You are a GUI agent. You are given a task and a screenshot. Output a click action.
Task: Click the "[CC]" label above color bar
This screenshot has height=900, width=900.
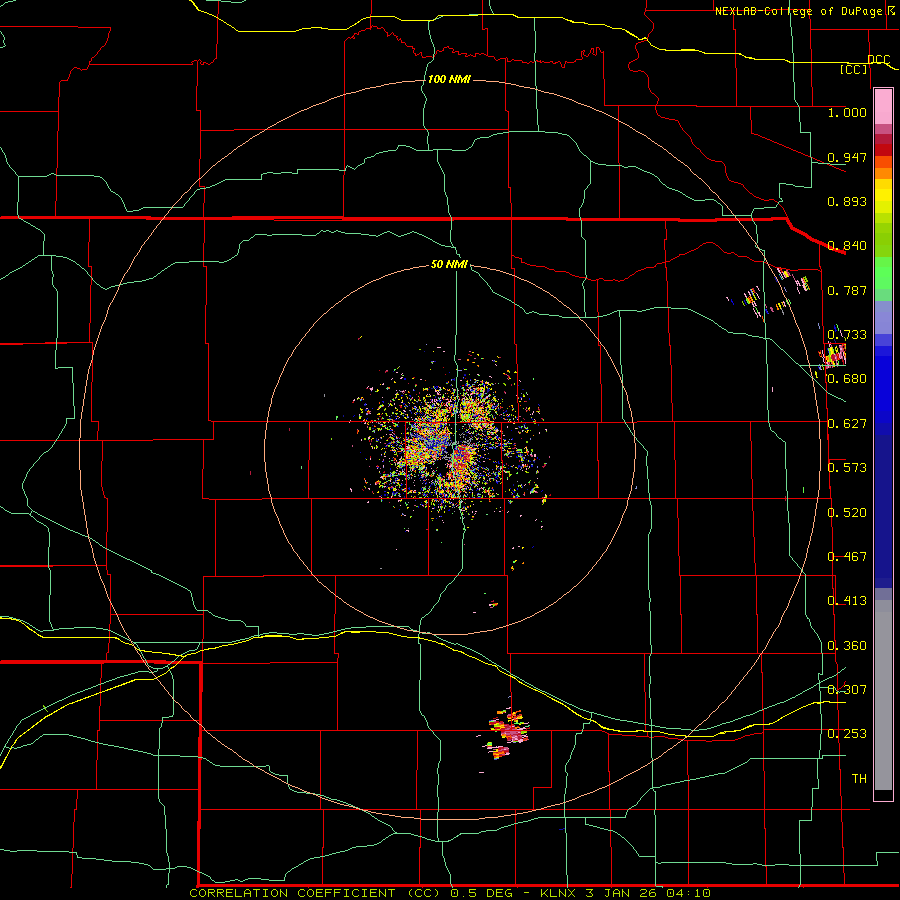[x=854, y=69]
